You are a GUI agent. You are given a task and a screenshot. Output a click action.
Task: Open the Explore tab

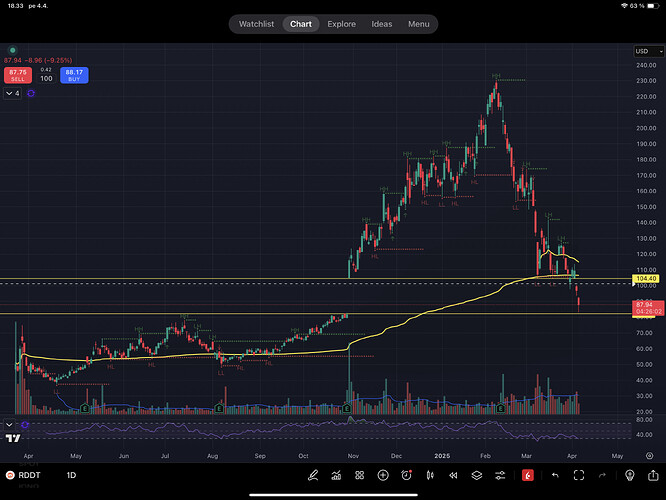pos(342,24)
